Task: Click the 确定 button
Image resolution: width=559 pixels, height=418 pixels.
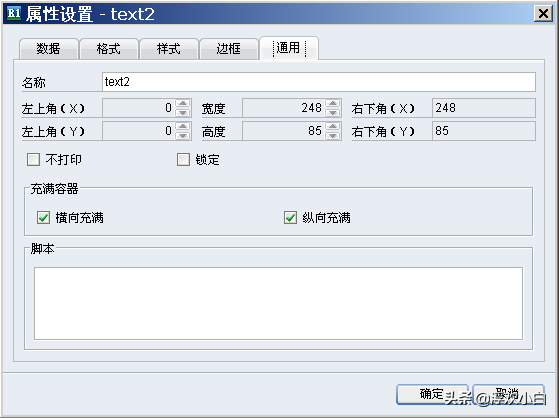Action: coord(432,394)
